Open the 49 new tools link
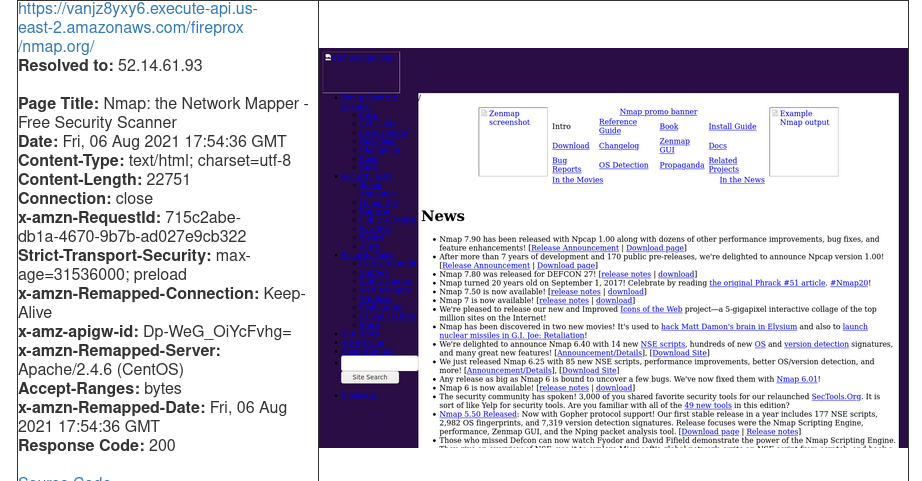The height and width of the screenshot is (481, 922). pyautogui.click(x=708, y=406)
